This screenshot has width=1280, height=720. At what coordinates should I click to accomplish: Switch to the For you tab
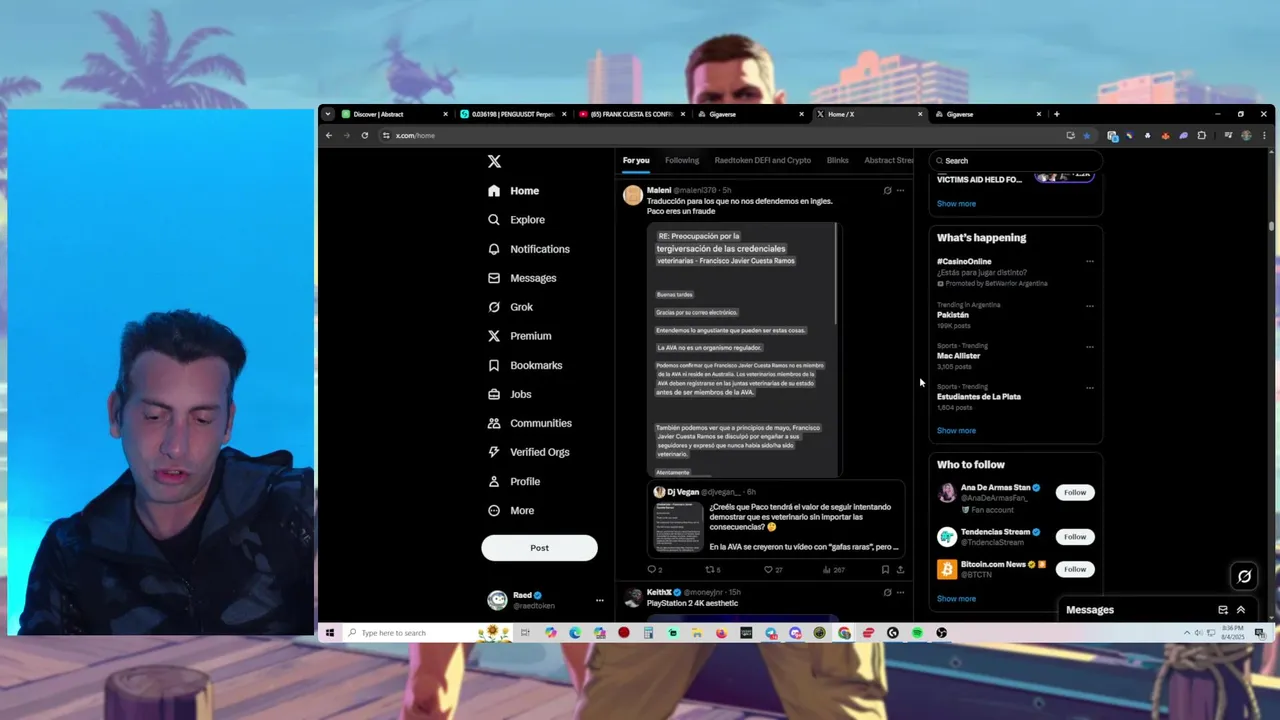click(x=636, y=161)
